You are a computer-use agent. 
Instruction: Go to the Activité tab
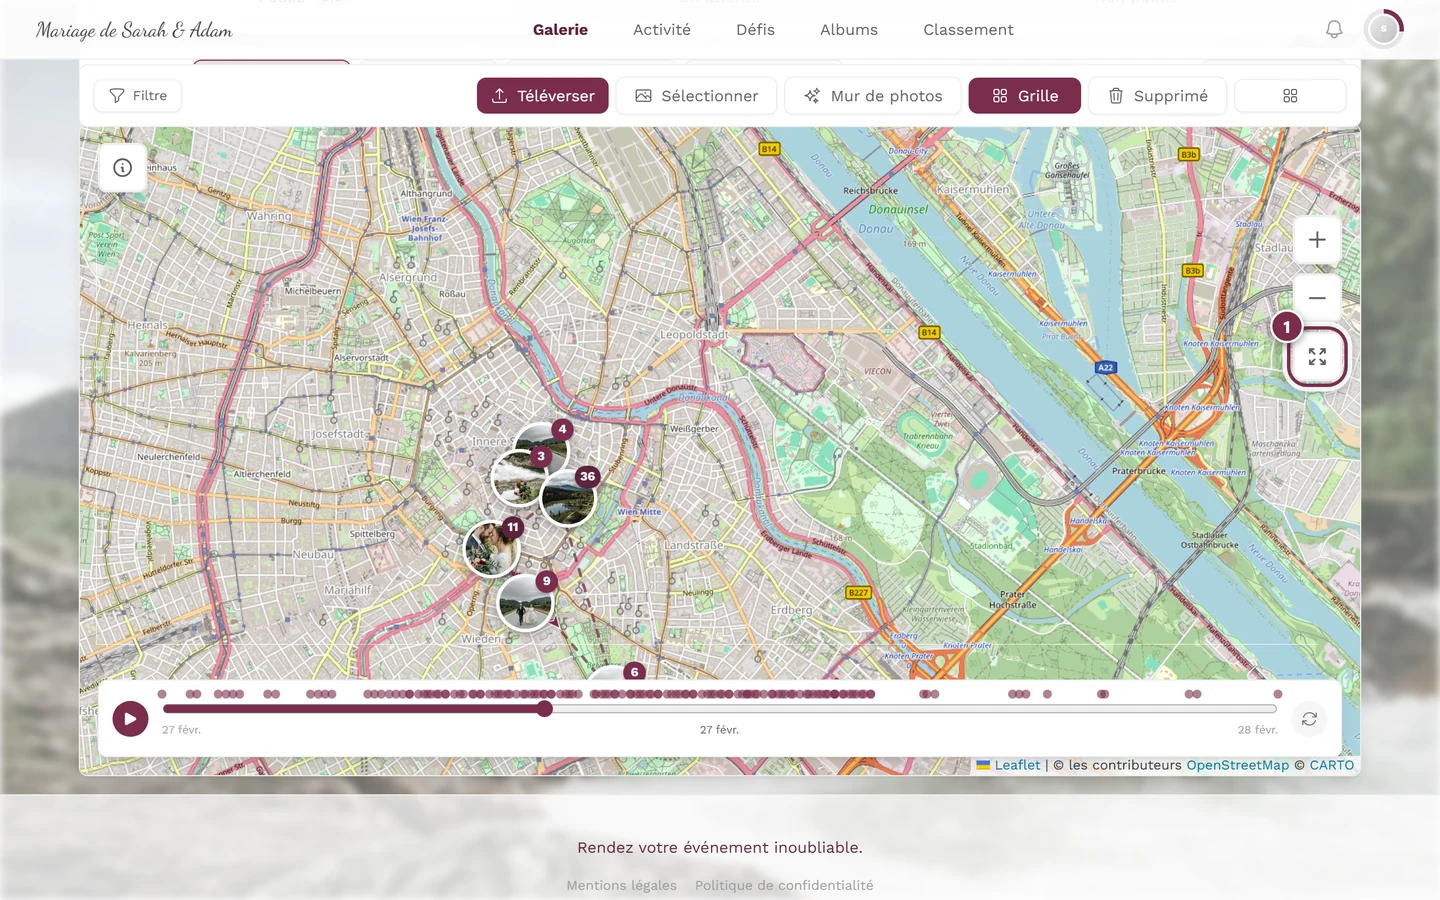[x=662, y=30]
